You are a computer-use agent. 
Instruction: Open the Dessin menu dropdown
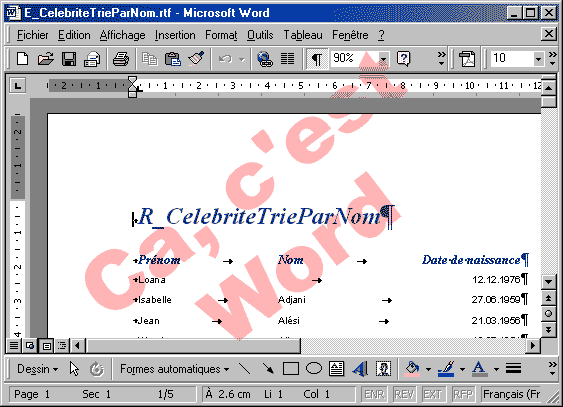point(37,369)
